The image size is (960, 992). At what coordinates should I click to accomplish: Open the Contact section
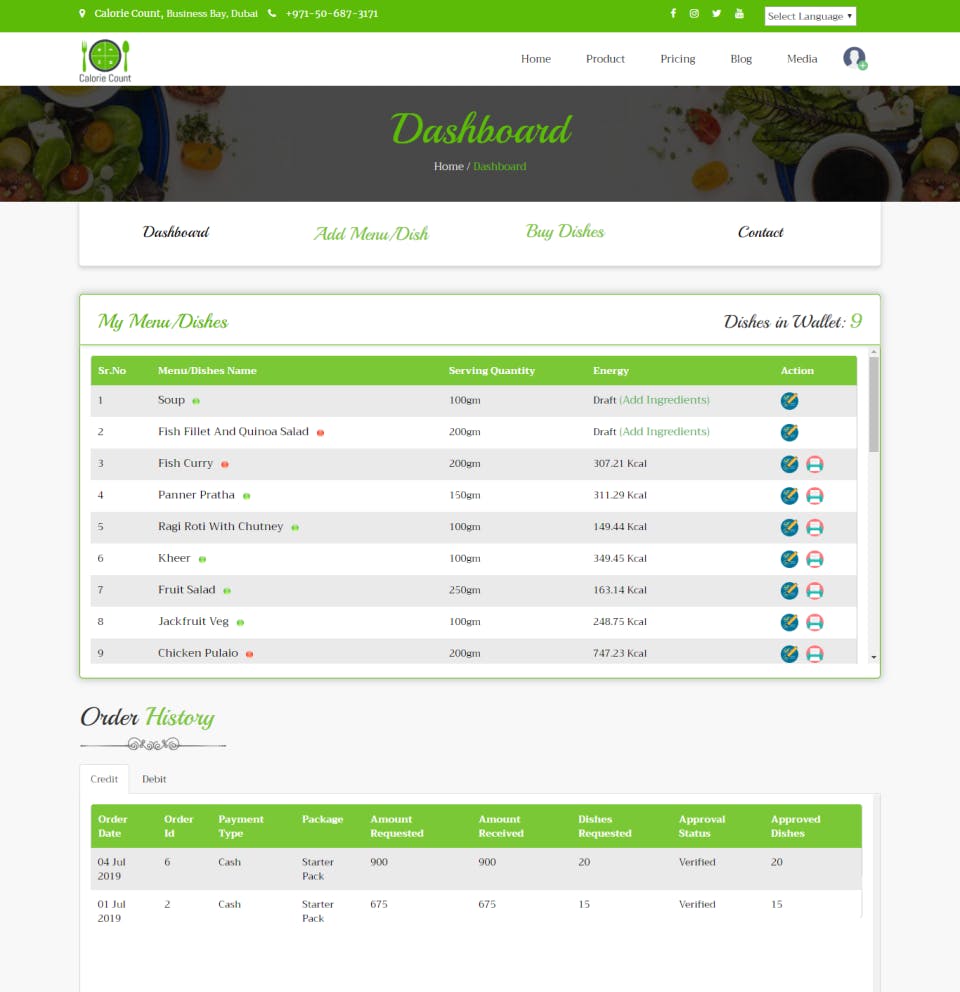point(760,232)
